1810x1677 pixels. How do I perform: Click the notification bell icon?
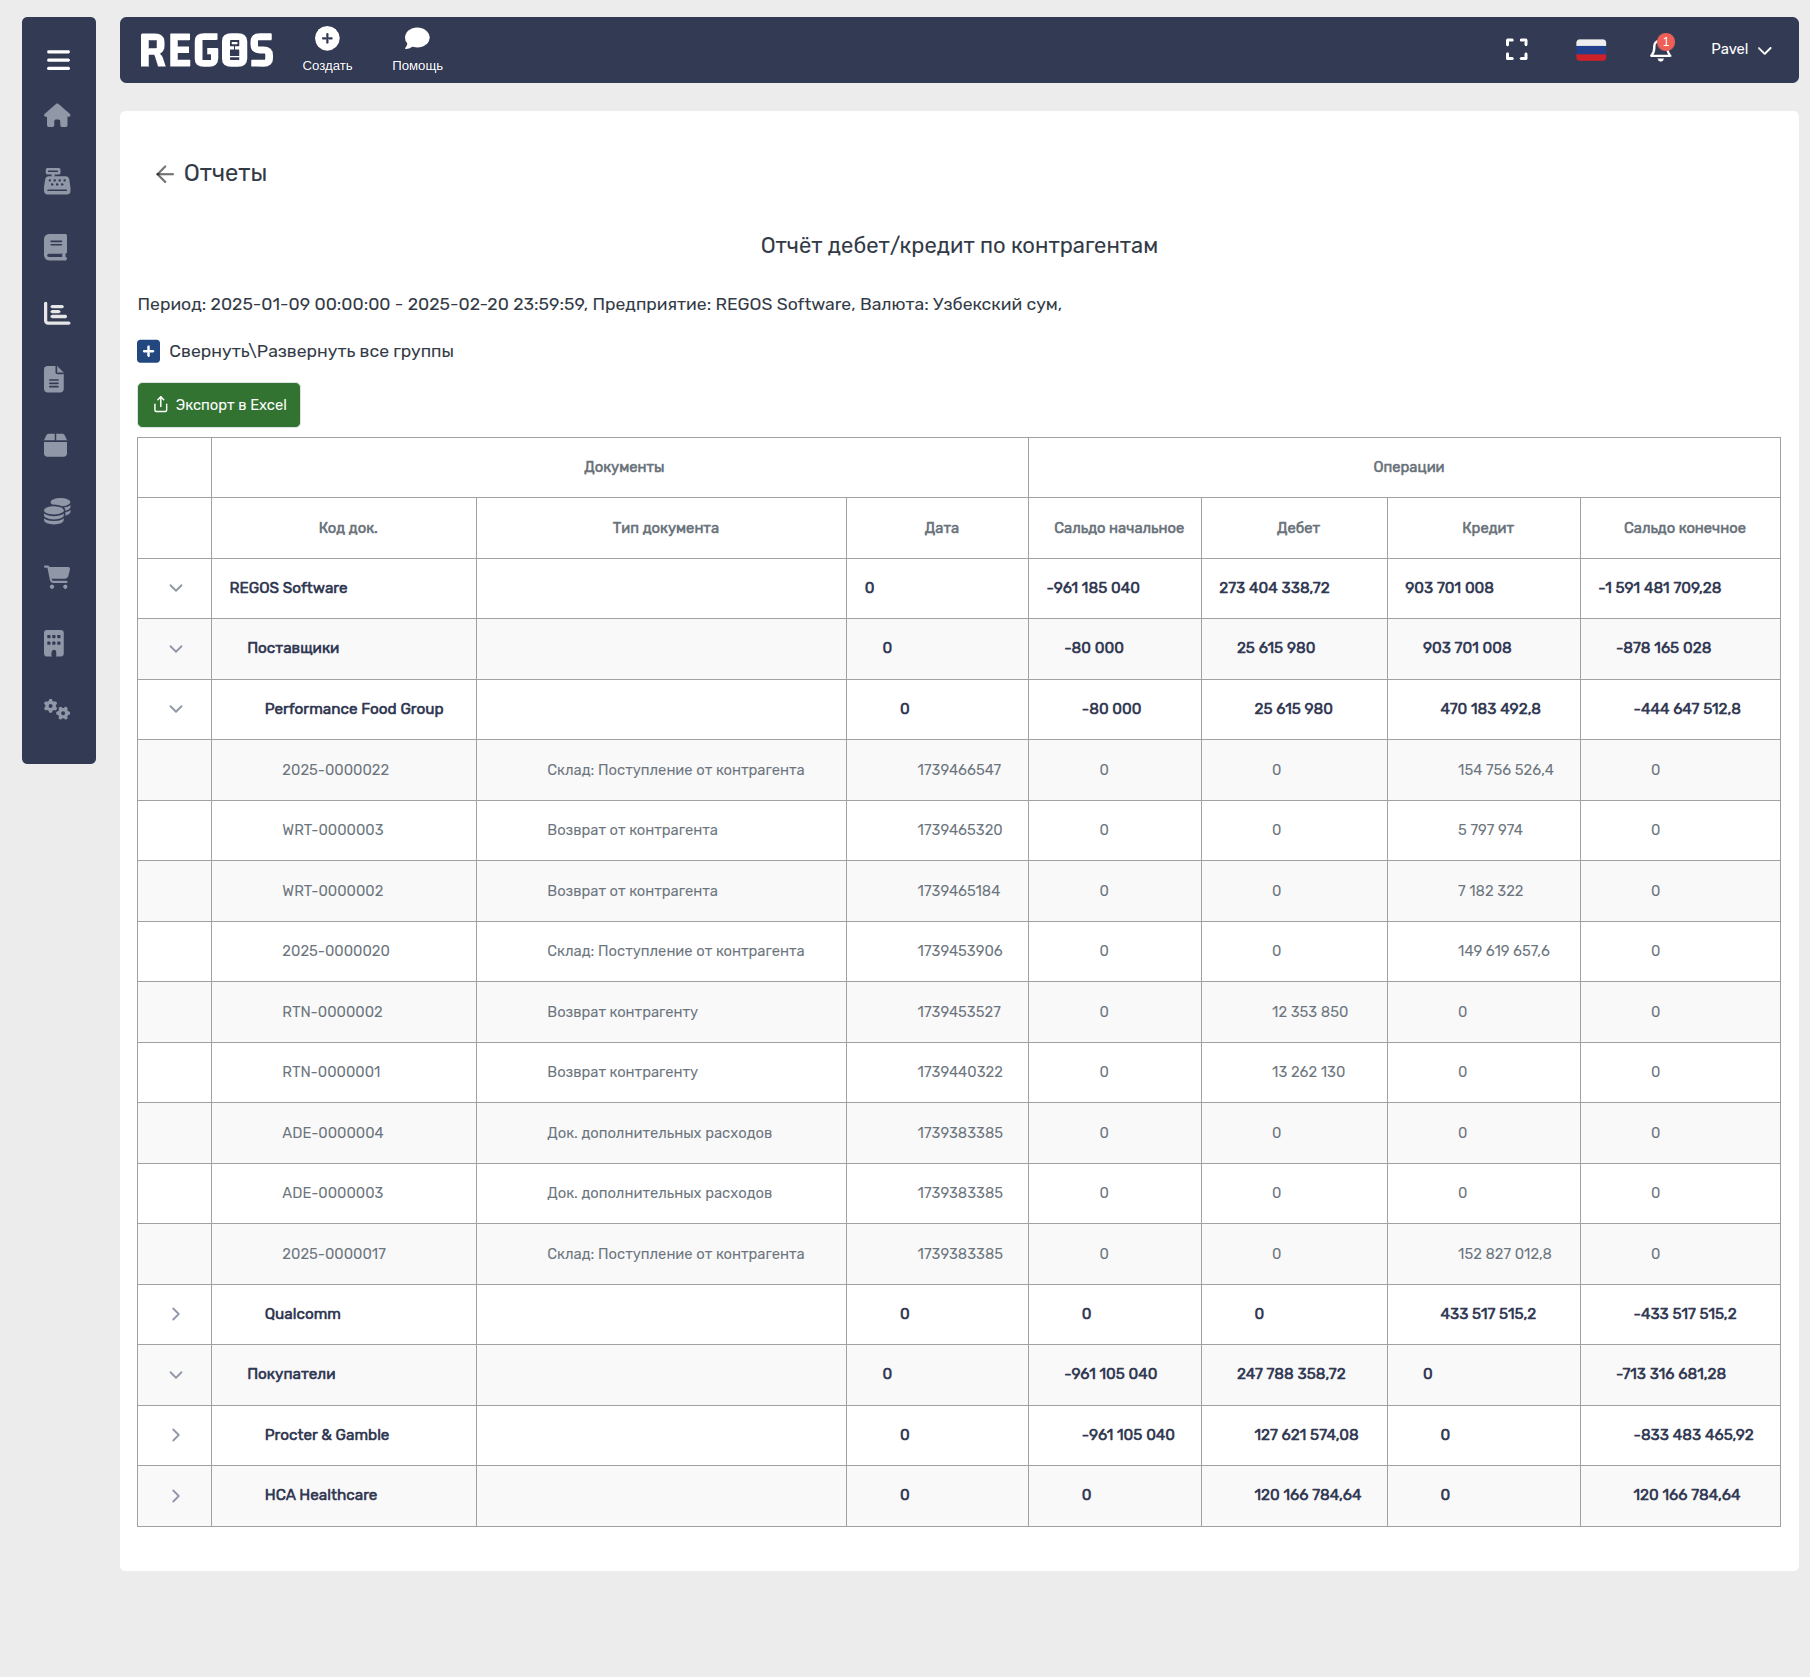1660,50
